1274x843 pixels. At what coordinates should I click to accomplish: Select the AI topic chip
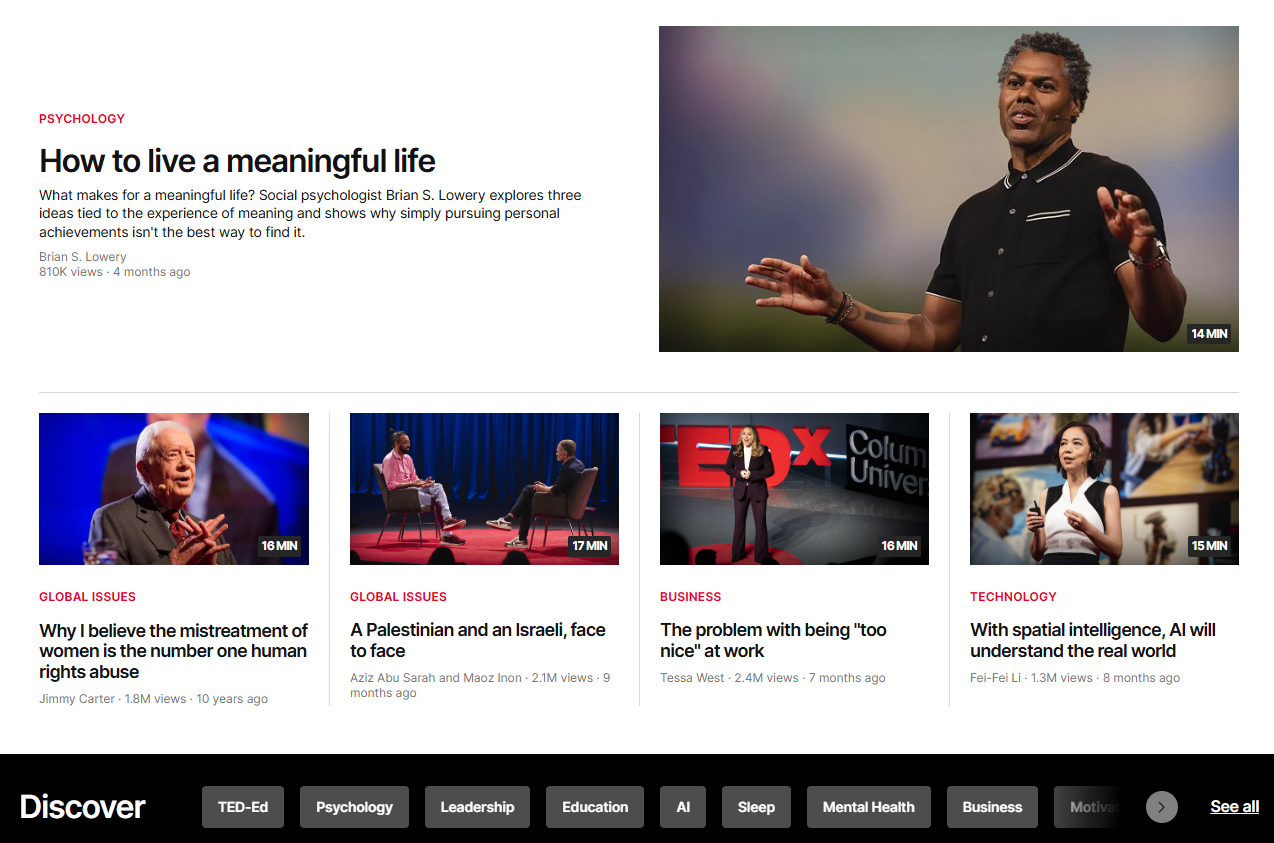point(683,807)
